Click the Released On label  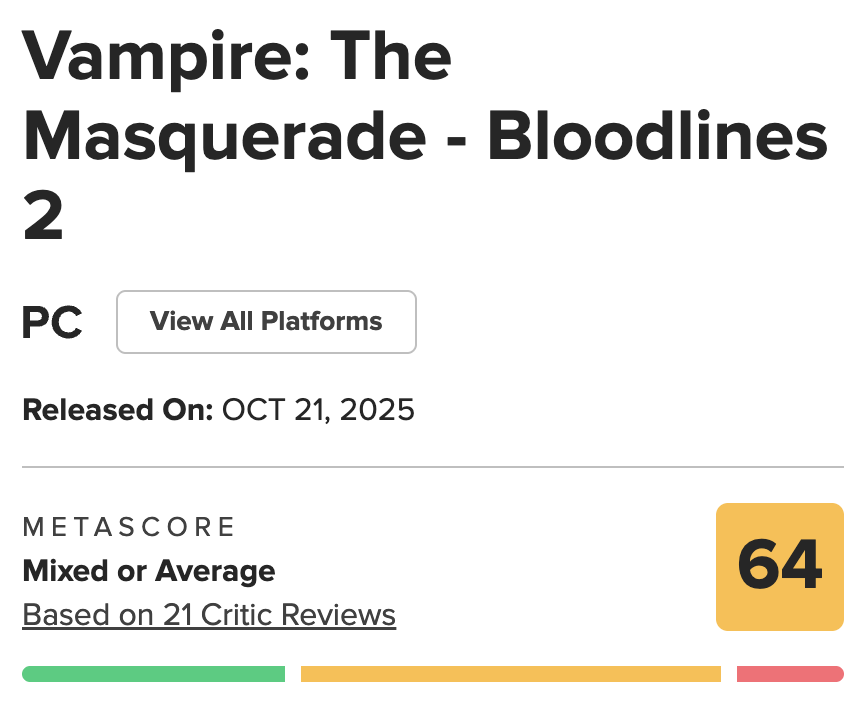[117, 410]
